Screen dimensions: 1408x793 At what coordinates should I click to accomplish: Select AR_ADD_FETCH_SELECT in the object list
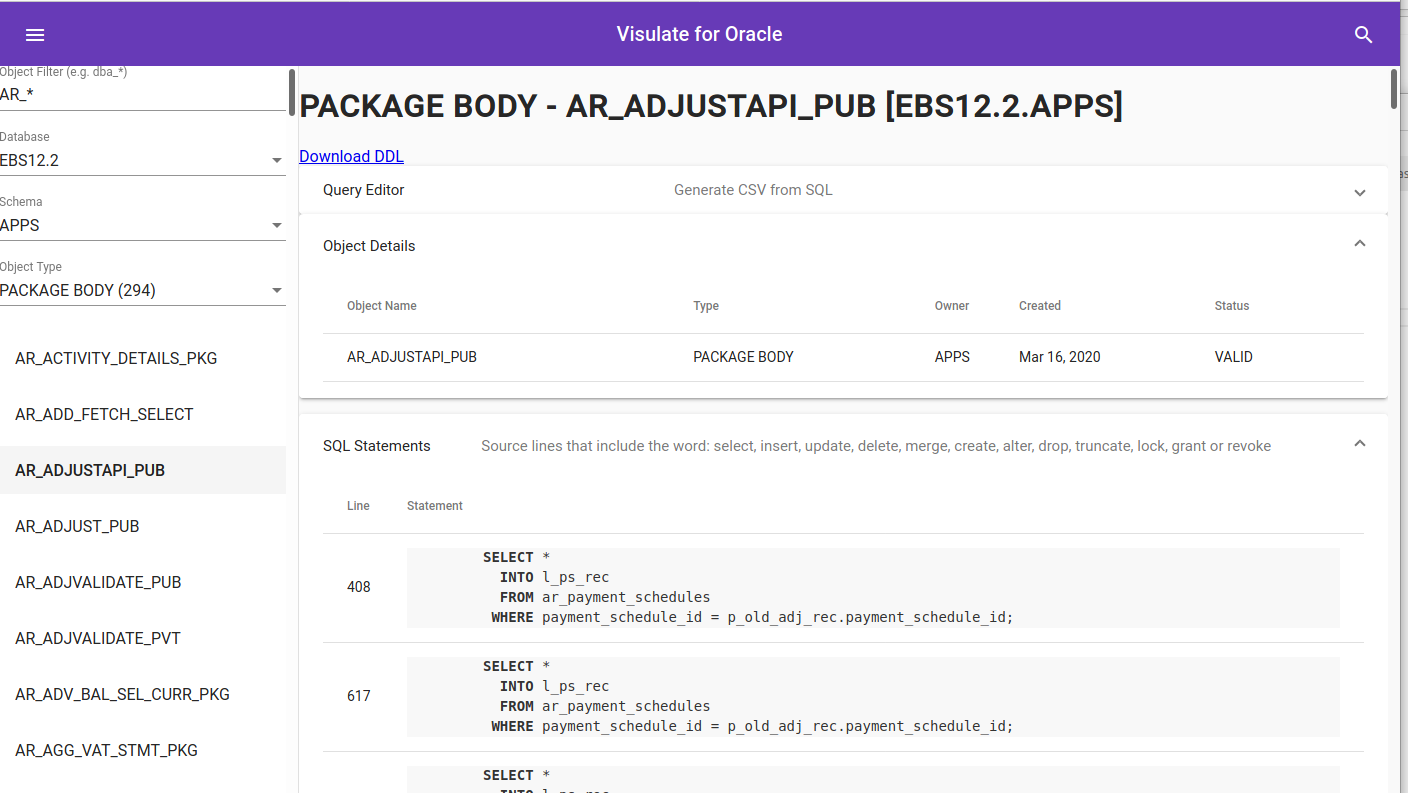(143, 414)
